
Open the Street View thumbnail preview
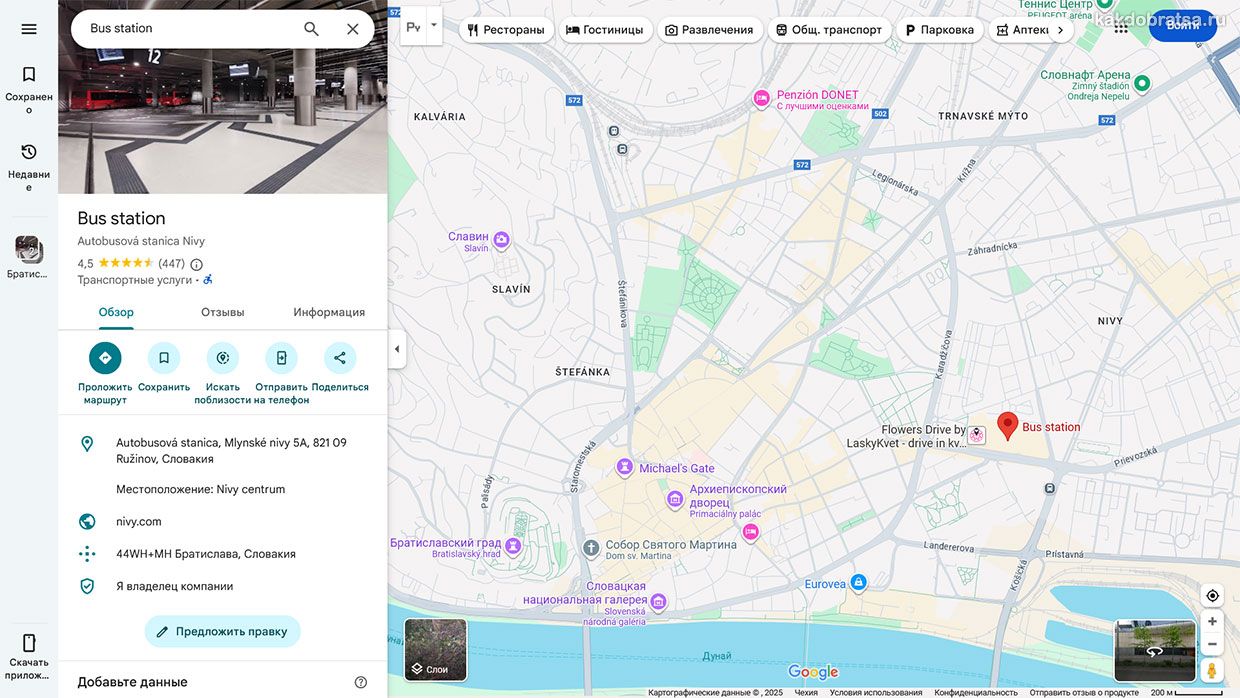[x=1155, y=650]
